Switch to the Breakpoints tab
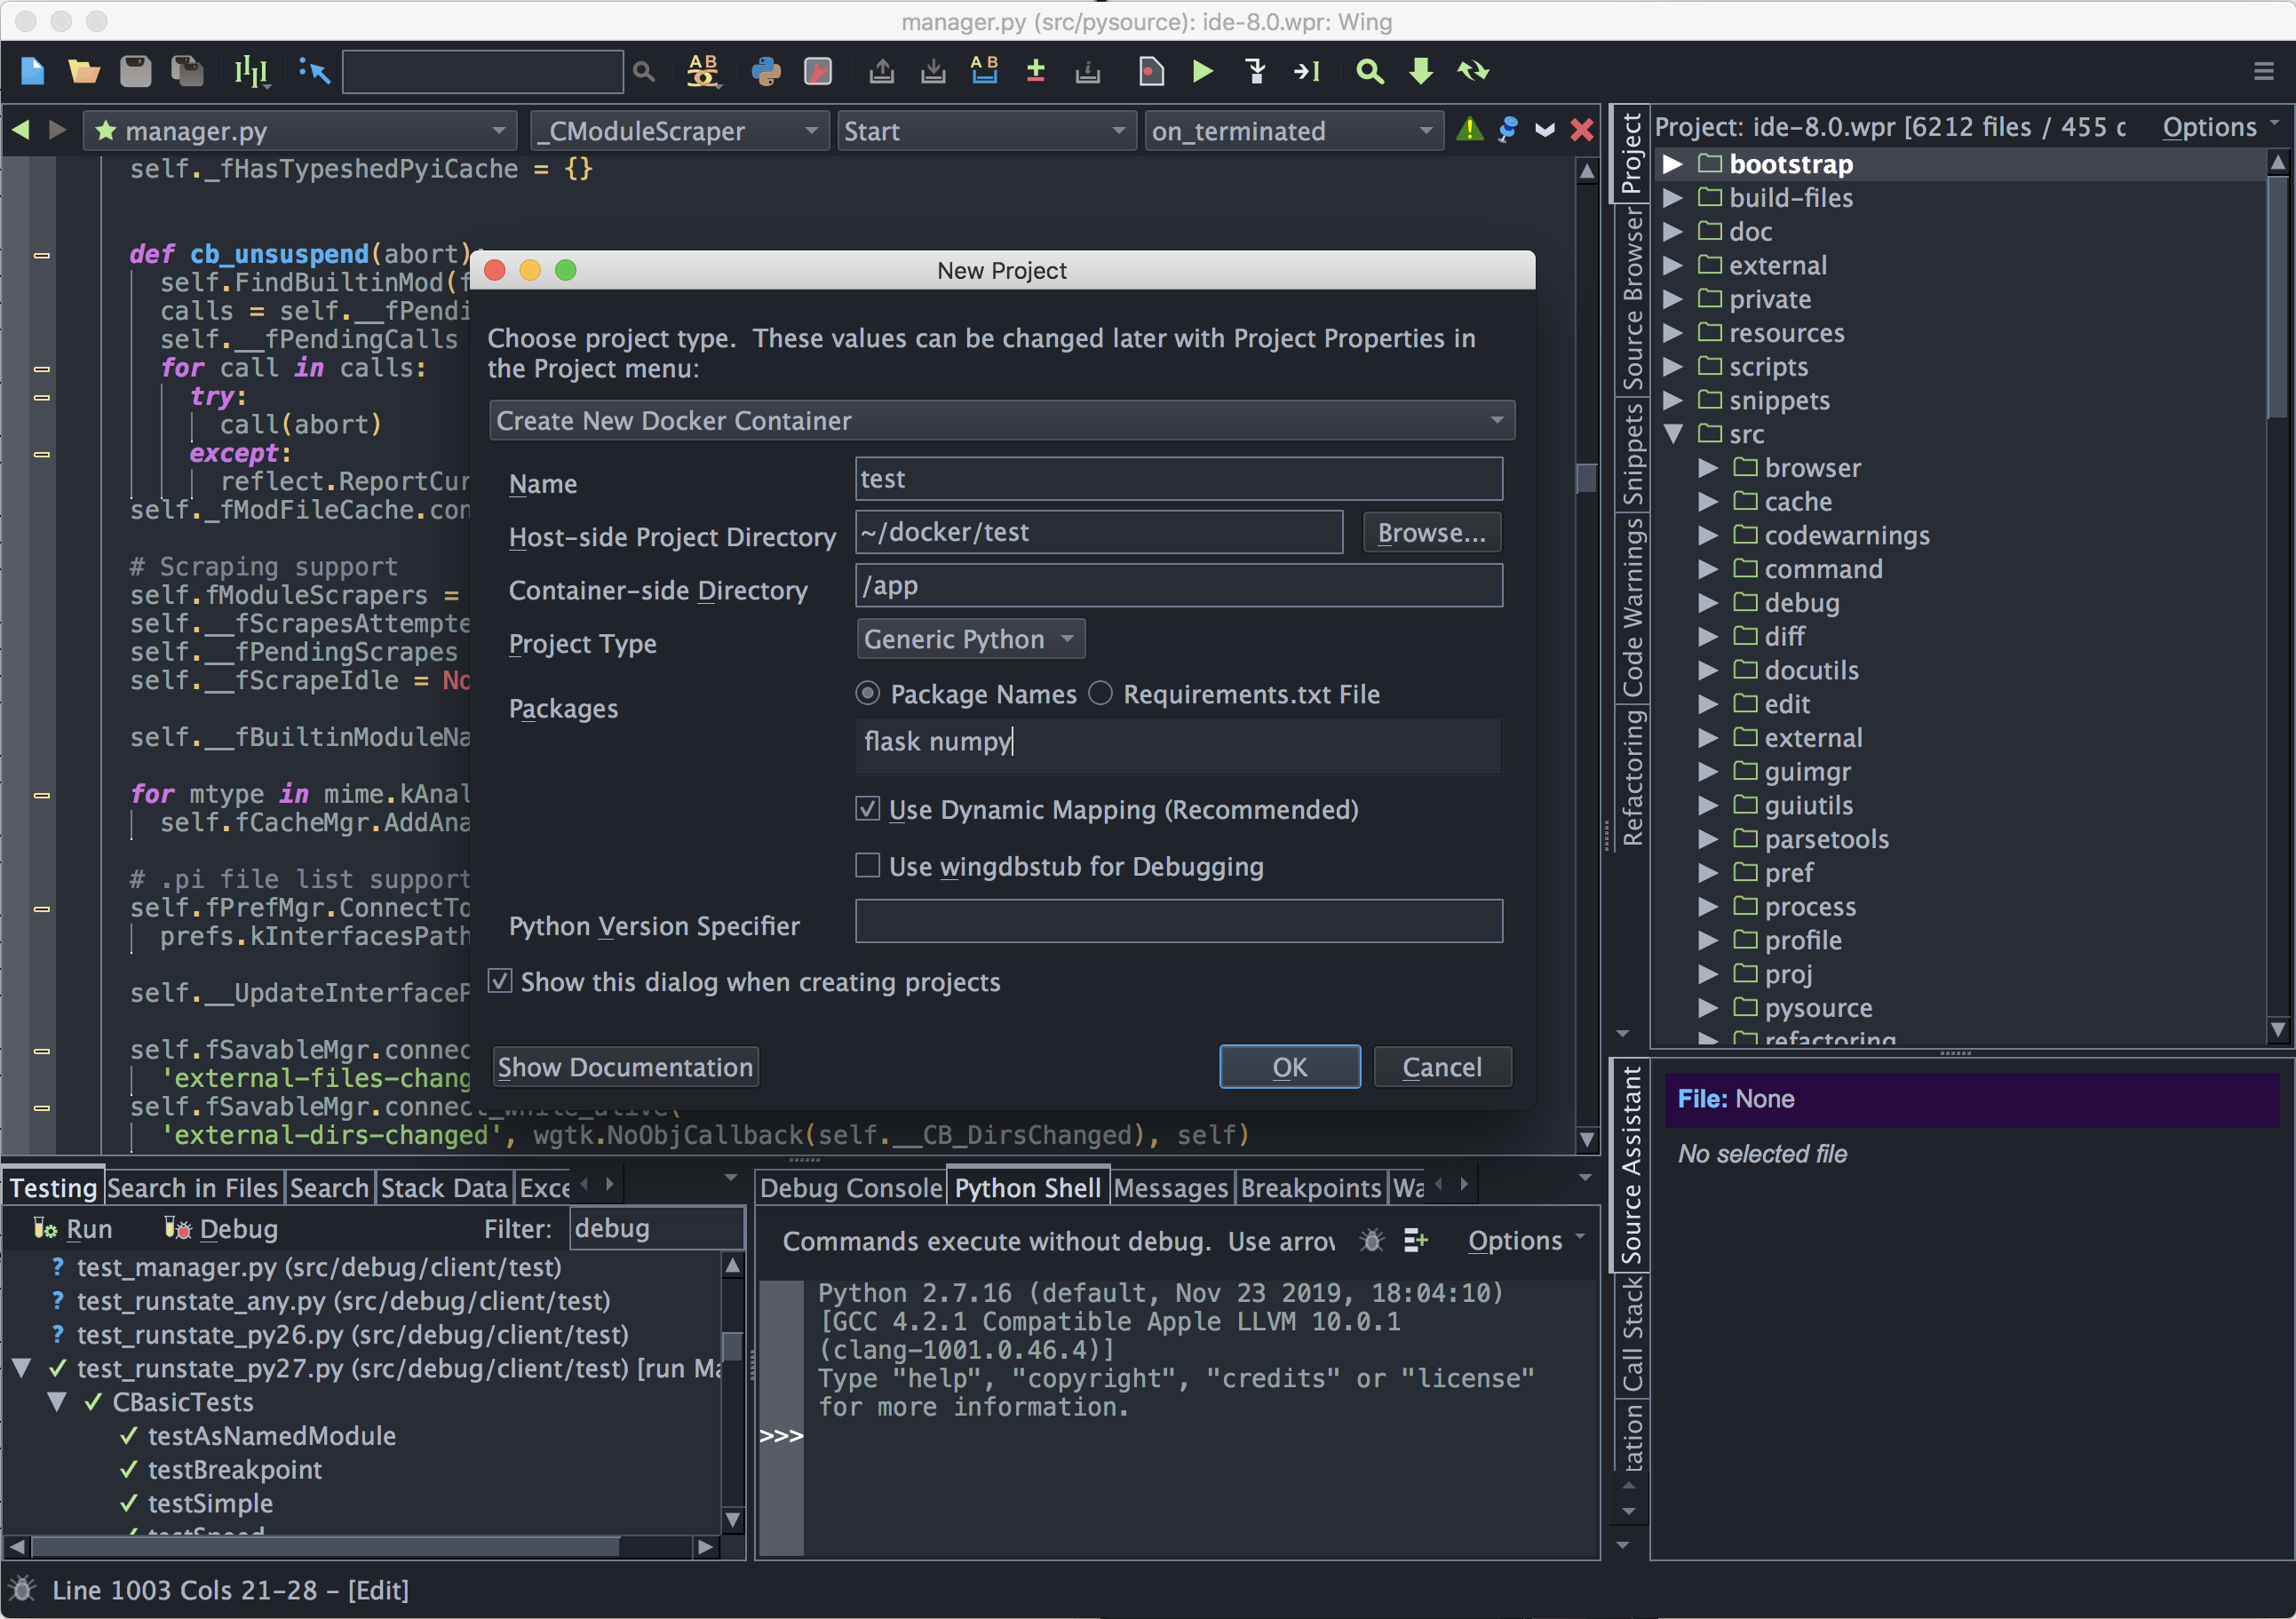The height and width of the screenshot is (1619, 2296). click(x=1311, y=1188)
